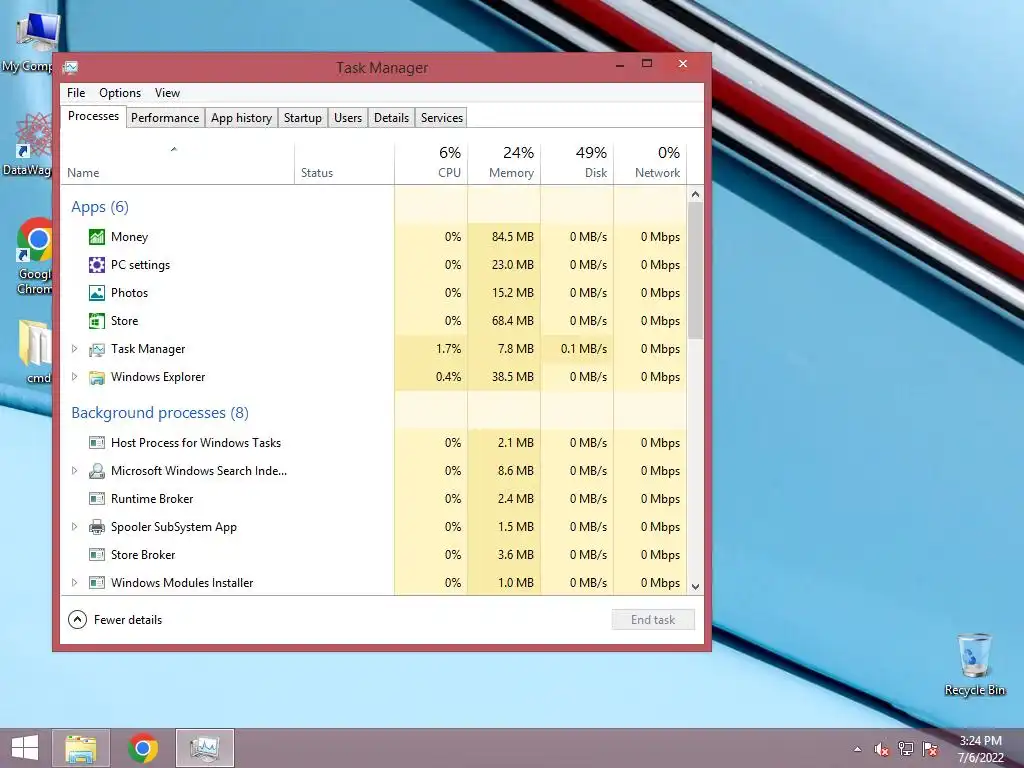Viewport: 1024px width, 768px height.
Task: Select the cmd folder on desktop
Action: pyautogui.click(x=35, y=351)
